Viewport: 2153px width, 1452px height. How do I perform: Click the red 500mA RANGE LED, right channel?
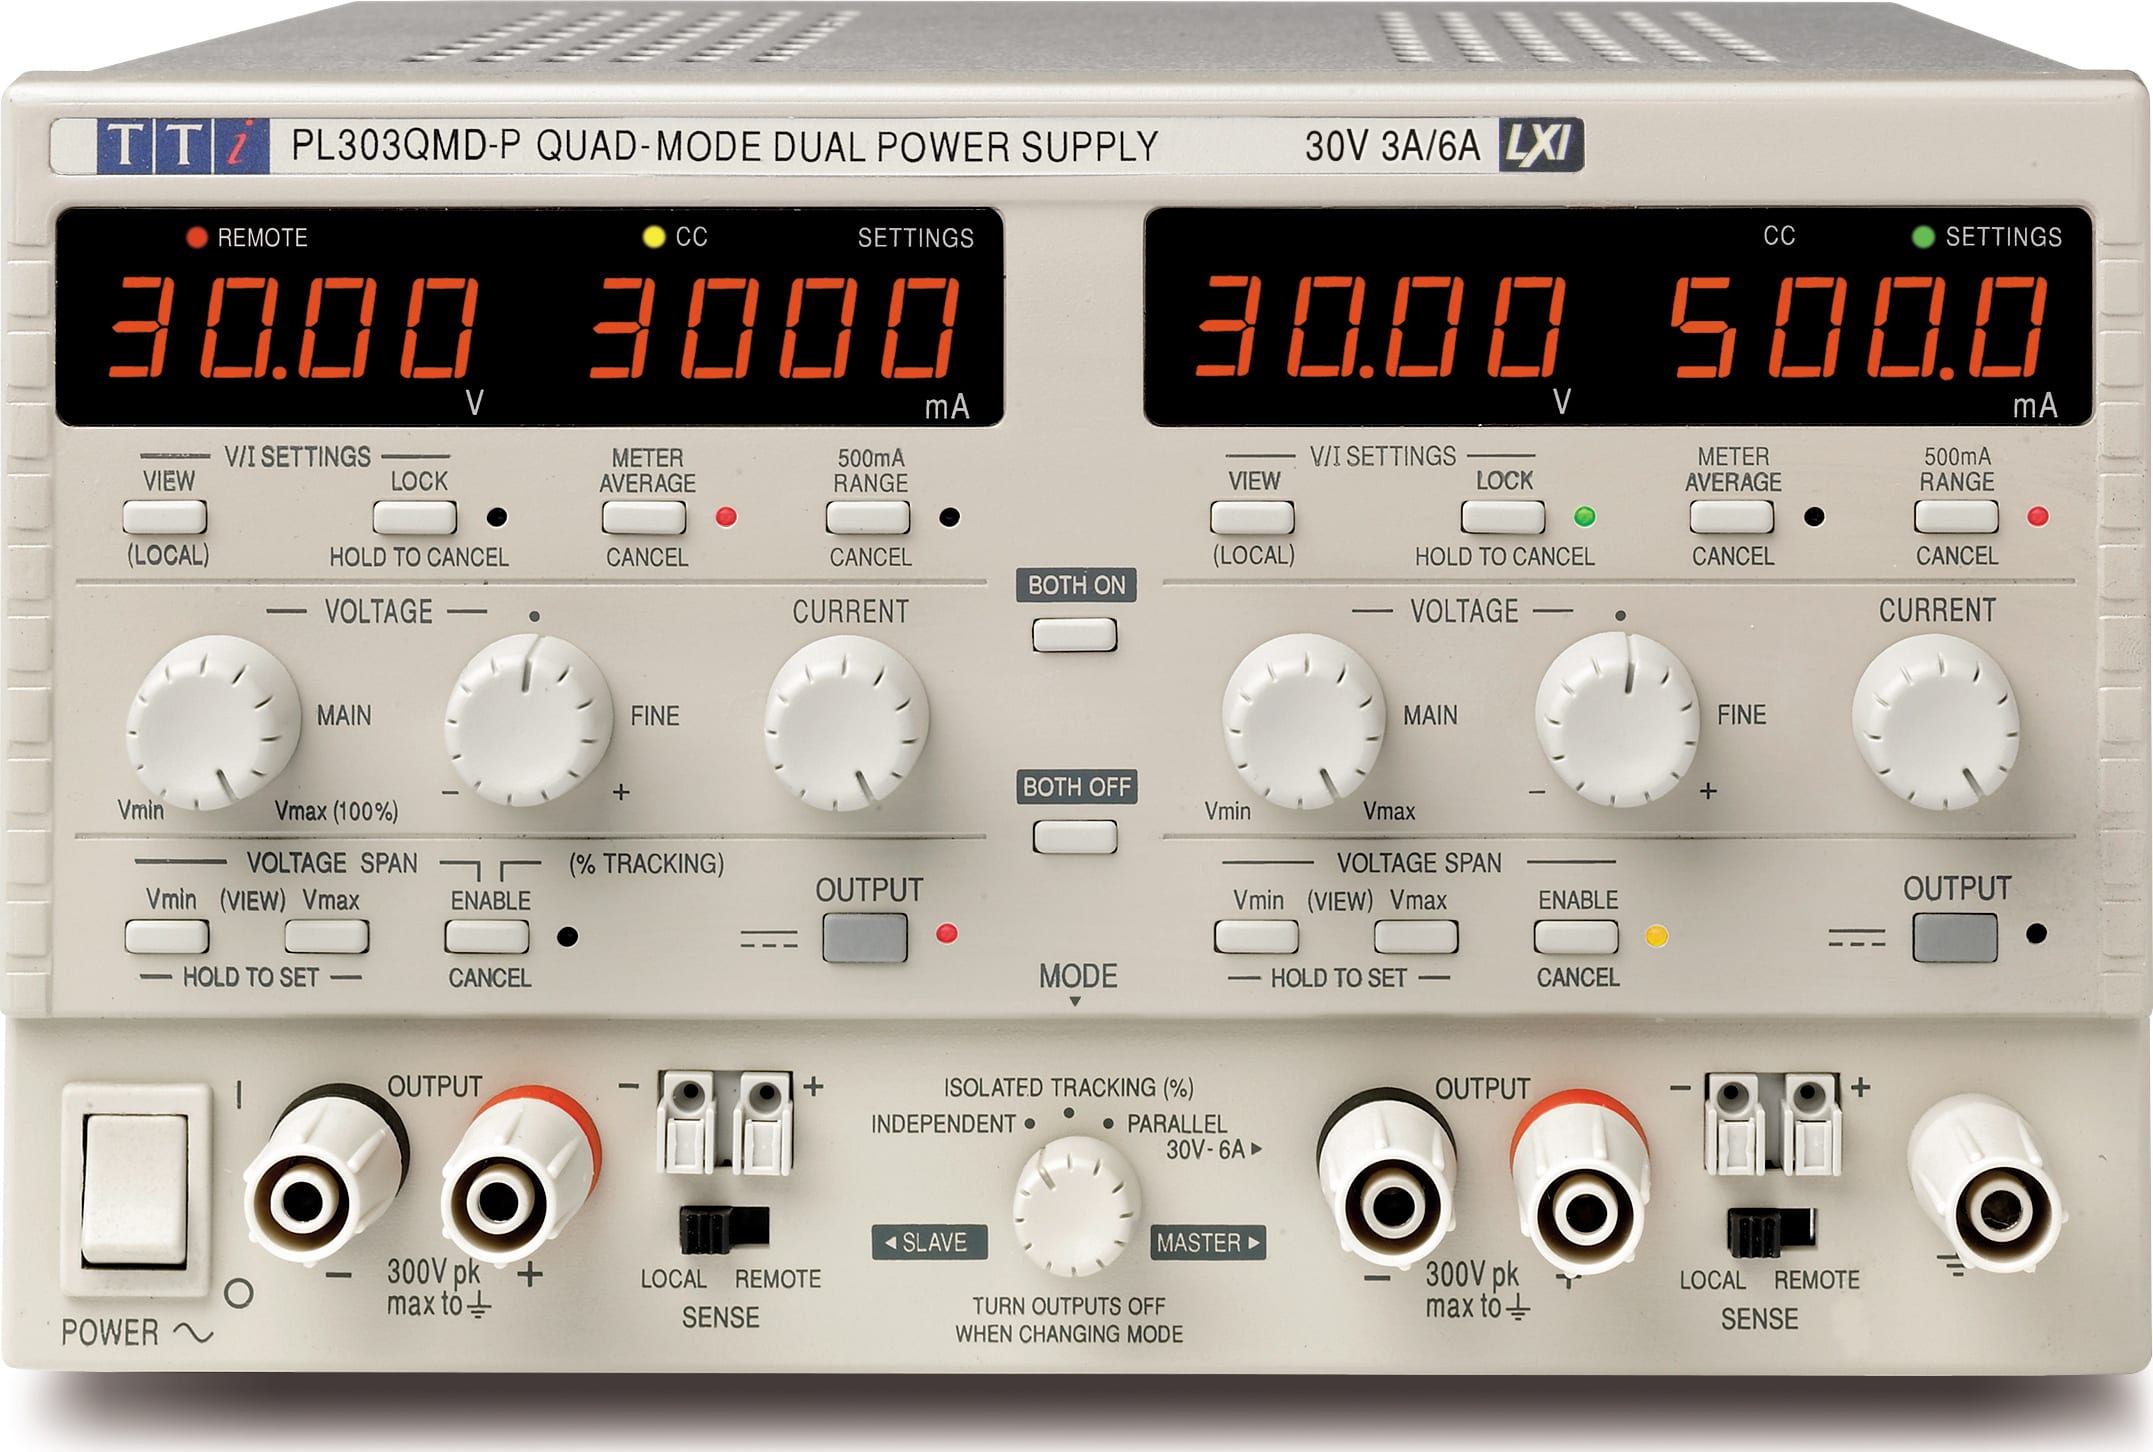click(x=2038, y=516)
